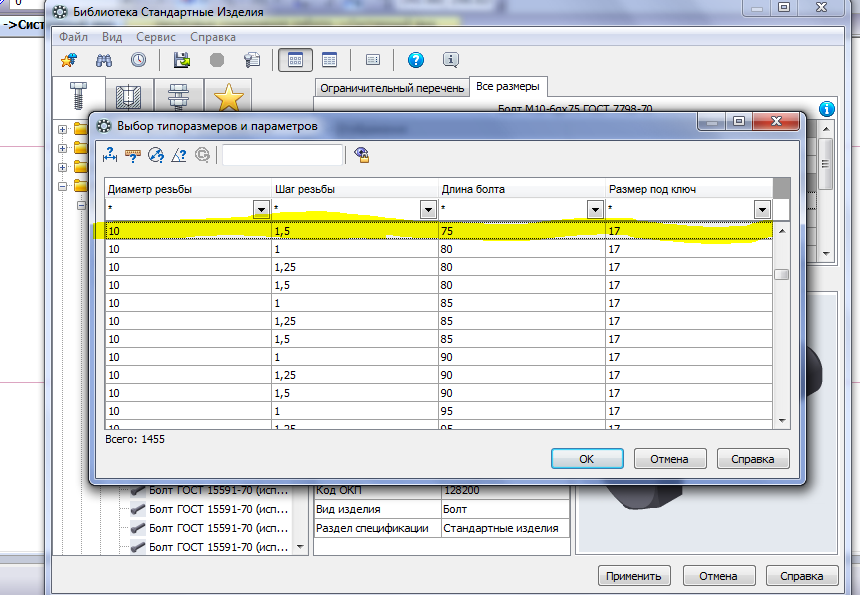Image resolution: width=860 pixels, height=595 pixels.
Task: Open the blue question mark help icon
Action: (x=416, y=60)
